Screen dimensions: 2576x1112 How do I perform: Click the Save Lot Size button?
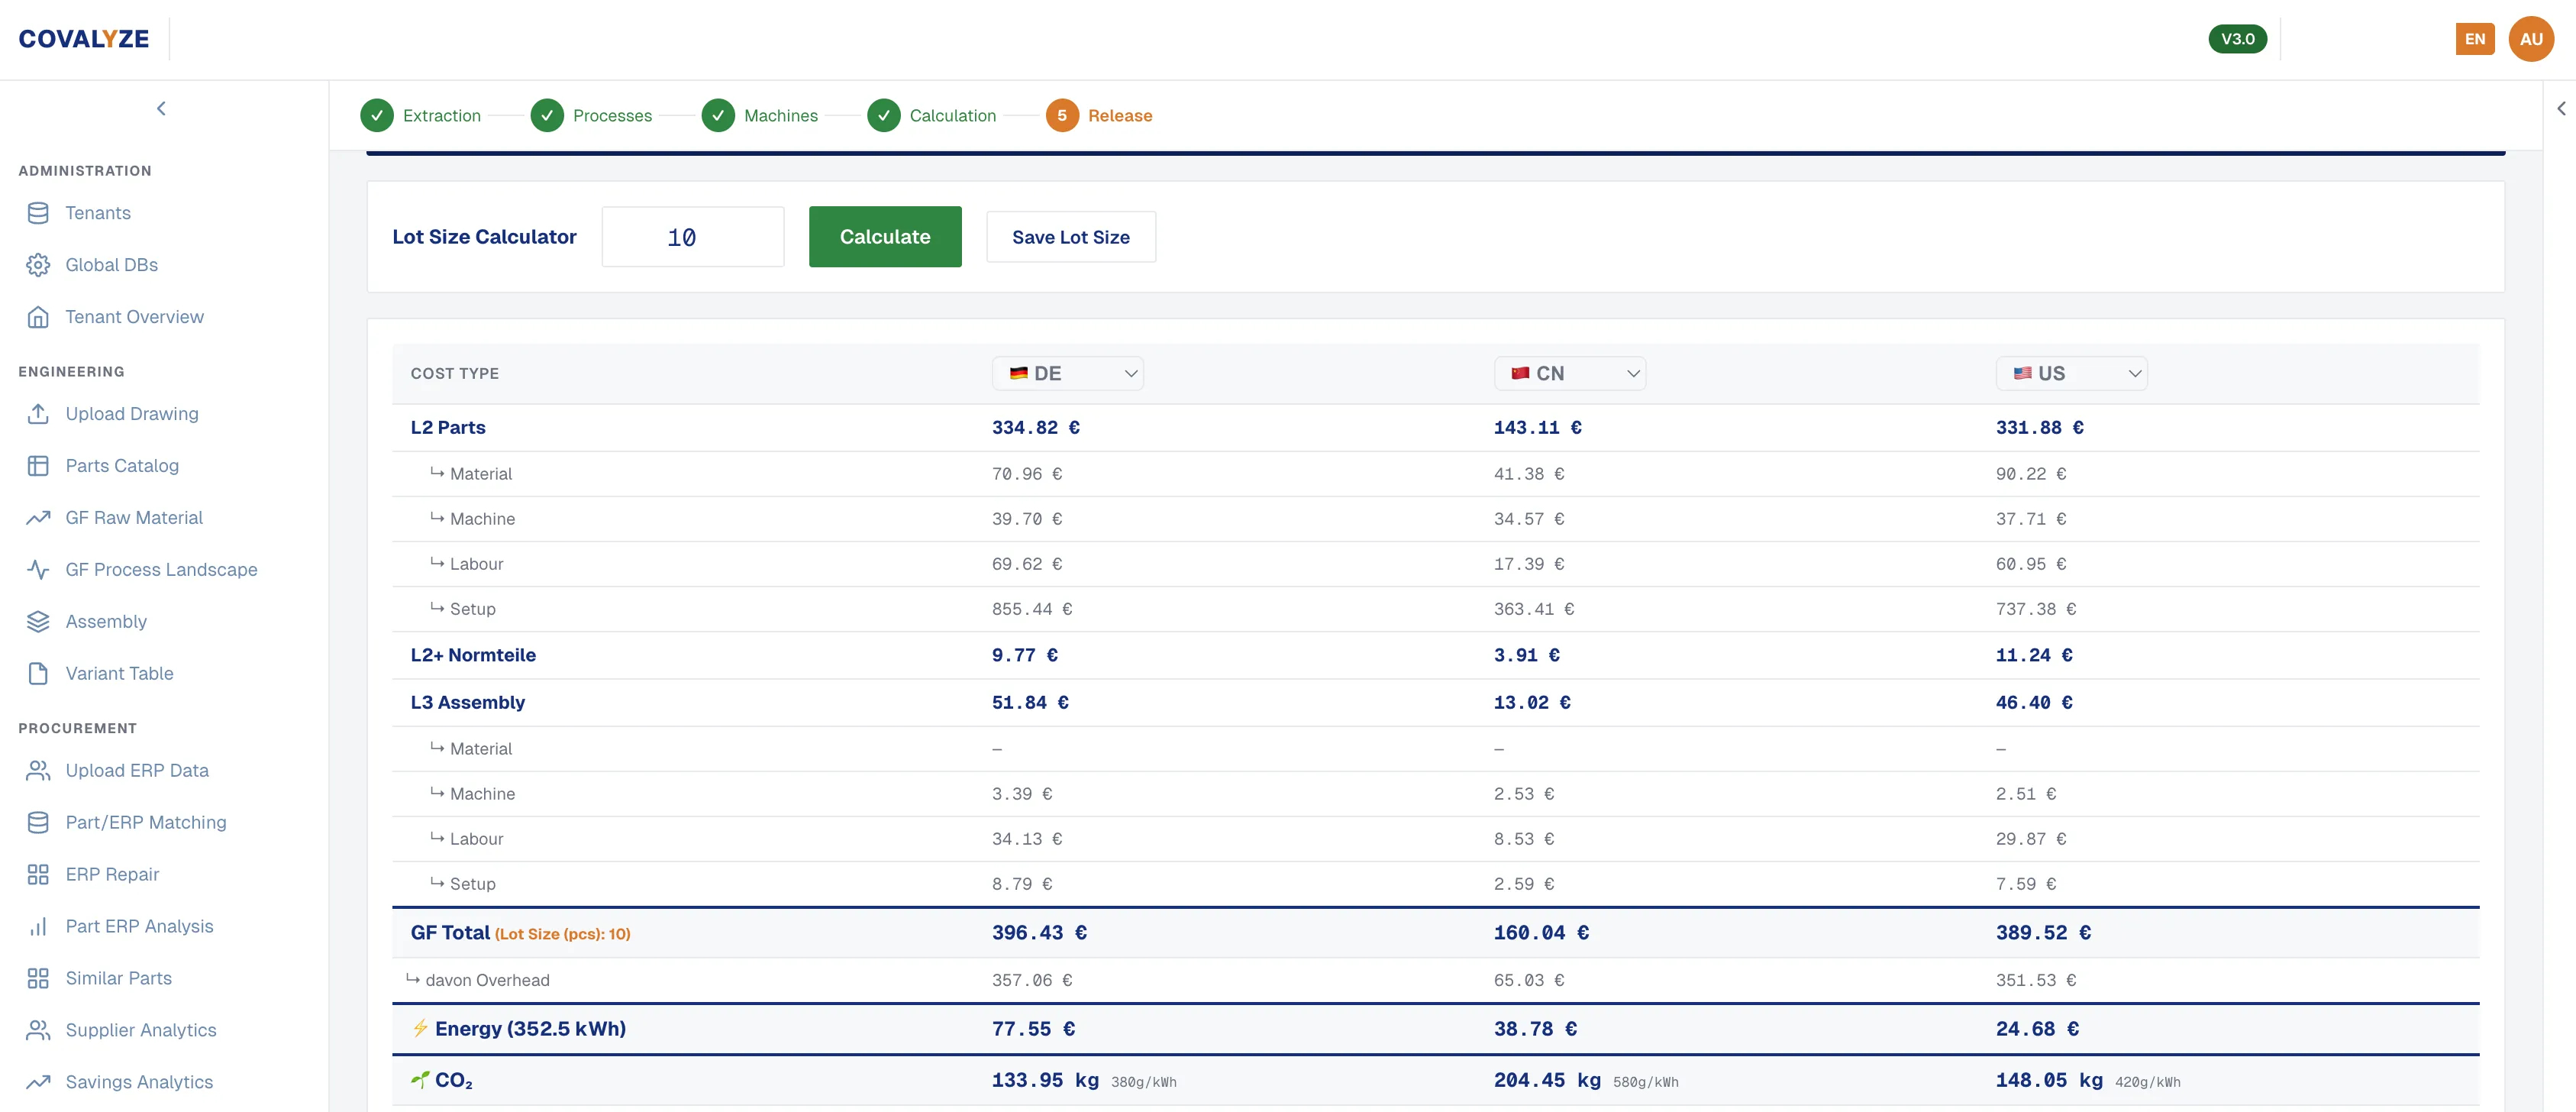pyautogui.click(x=1071, y=237)
